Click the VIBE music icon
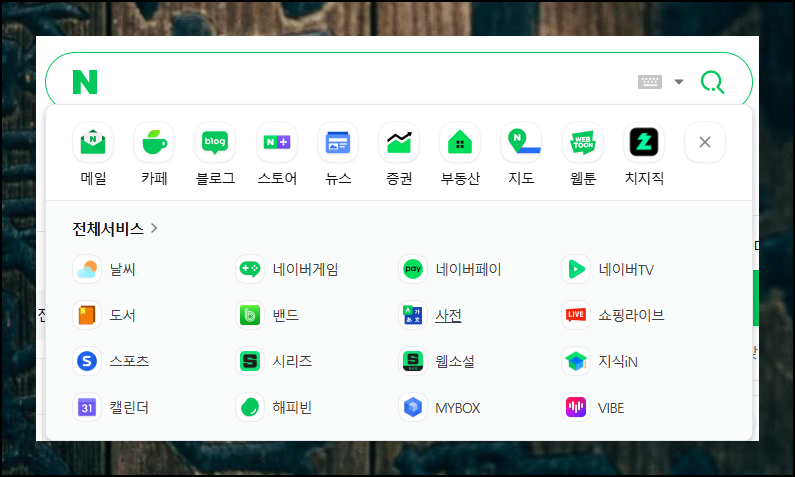The image size is (795, 477). (x=576, y=408)
